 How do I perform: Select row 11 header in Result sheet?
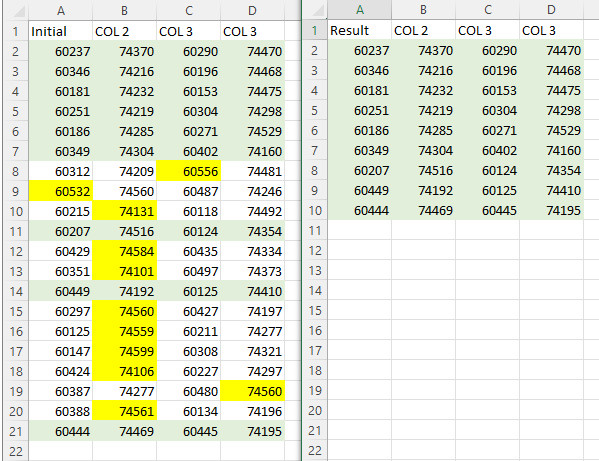tap(315, 230)
